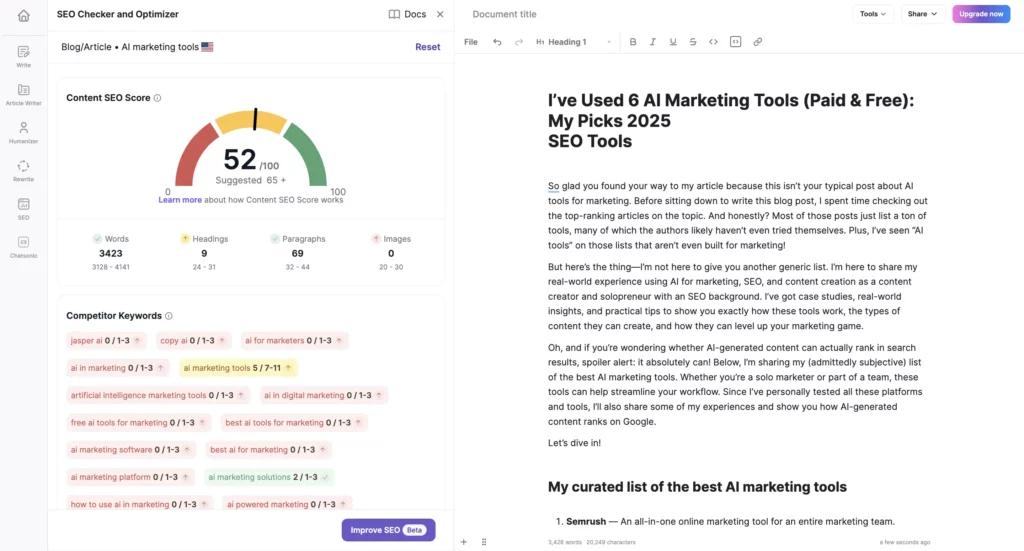Image resolution: width=1024 pixels, height=551 pixels.
Task: Open the Write tool in sidebar
Action: point(24,56)
